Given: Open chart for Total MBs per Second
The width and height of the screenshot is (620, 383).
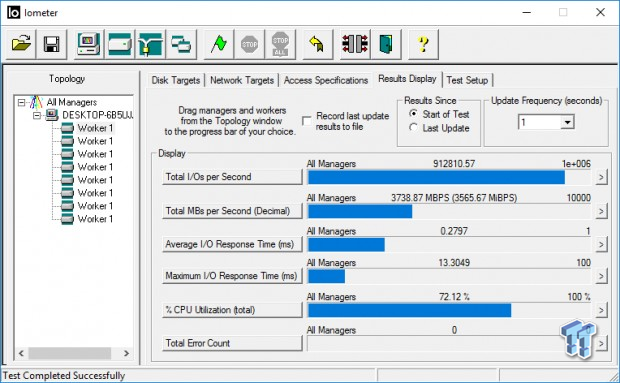Looking at the screenshot, I should 601,211.
